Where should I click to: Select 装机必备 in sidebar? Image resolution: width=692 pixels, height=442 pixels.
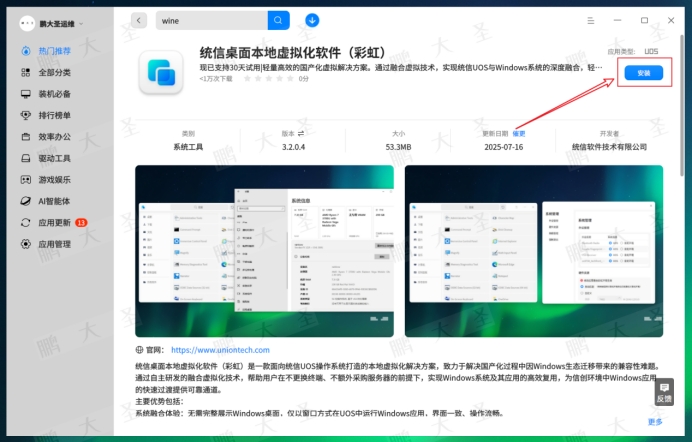[x=54, y=94]
